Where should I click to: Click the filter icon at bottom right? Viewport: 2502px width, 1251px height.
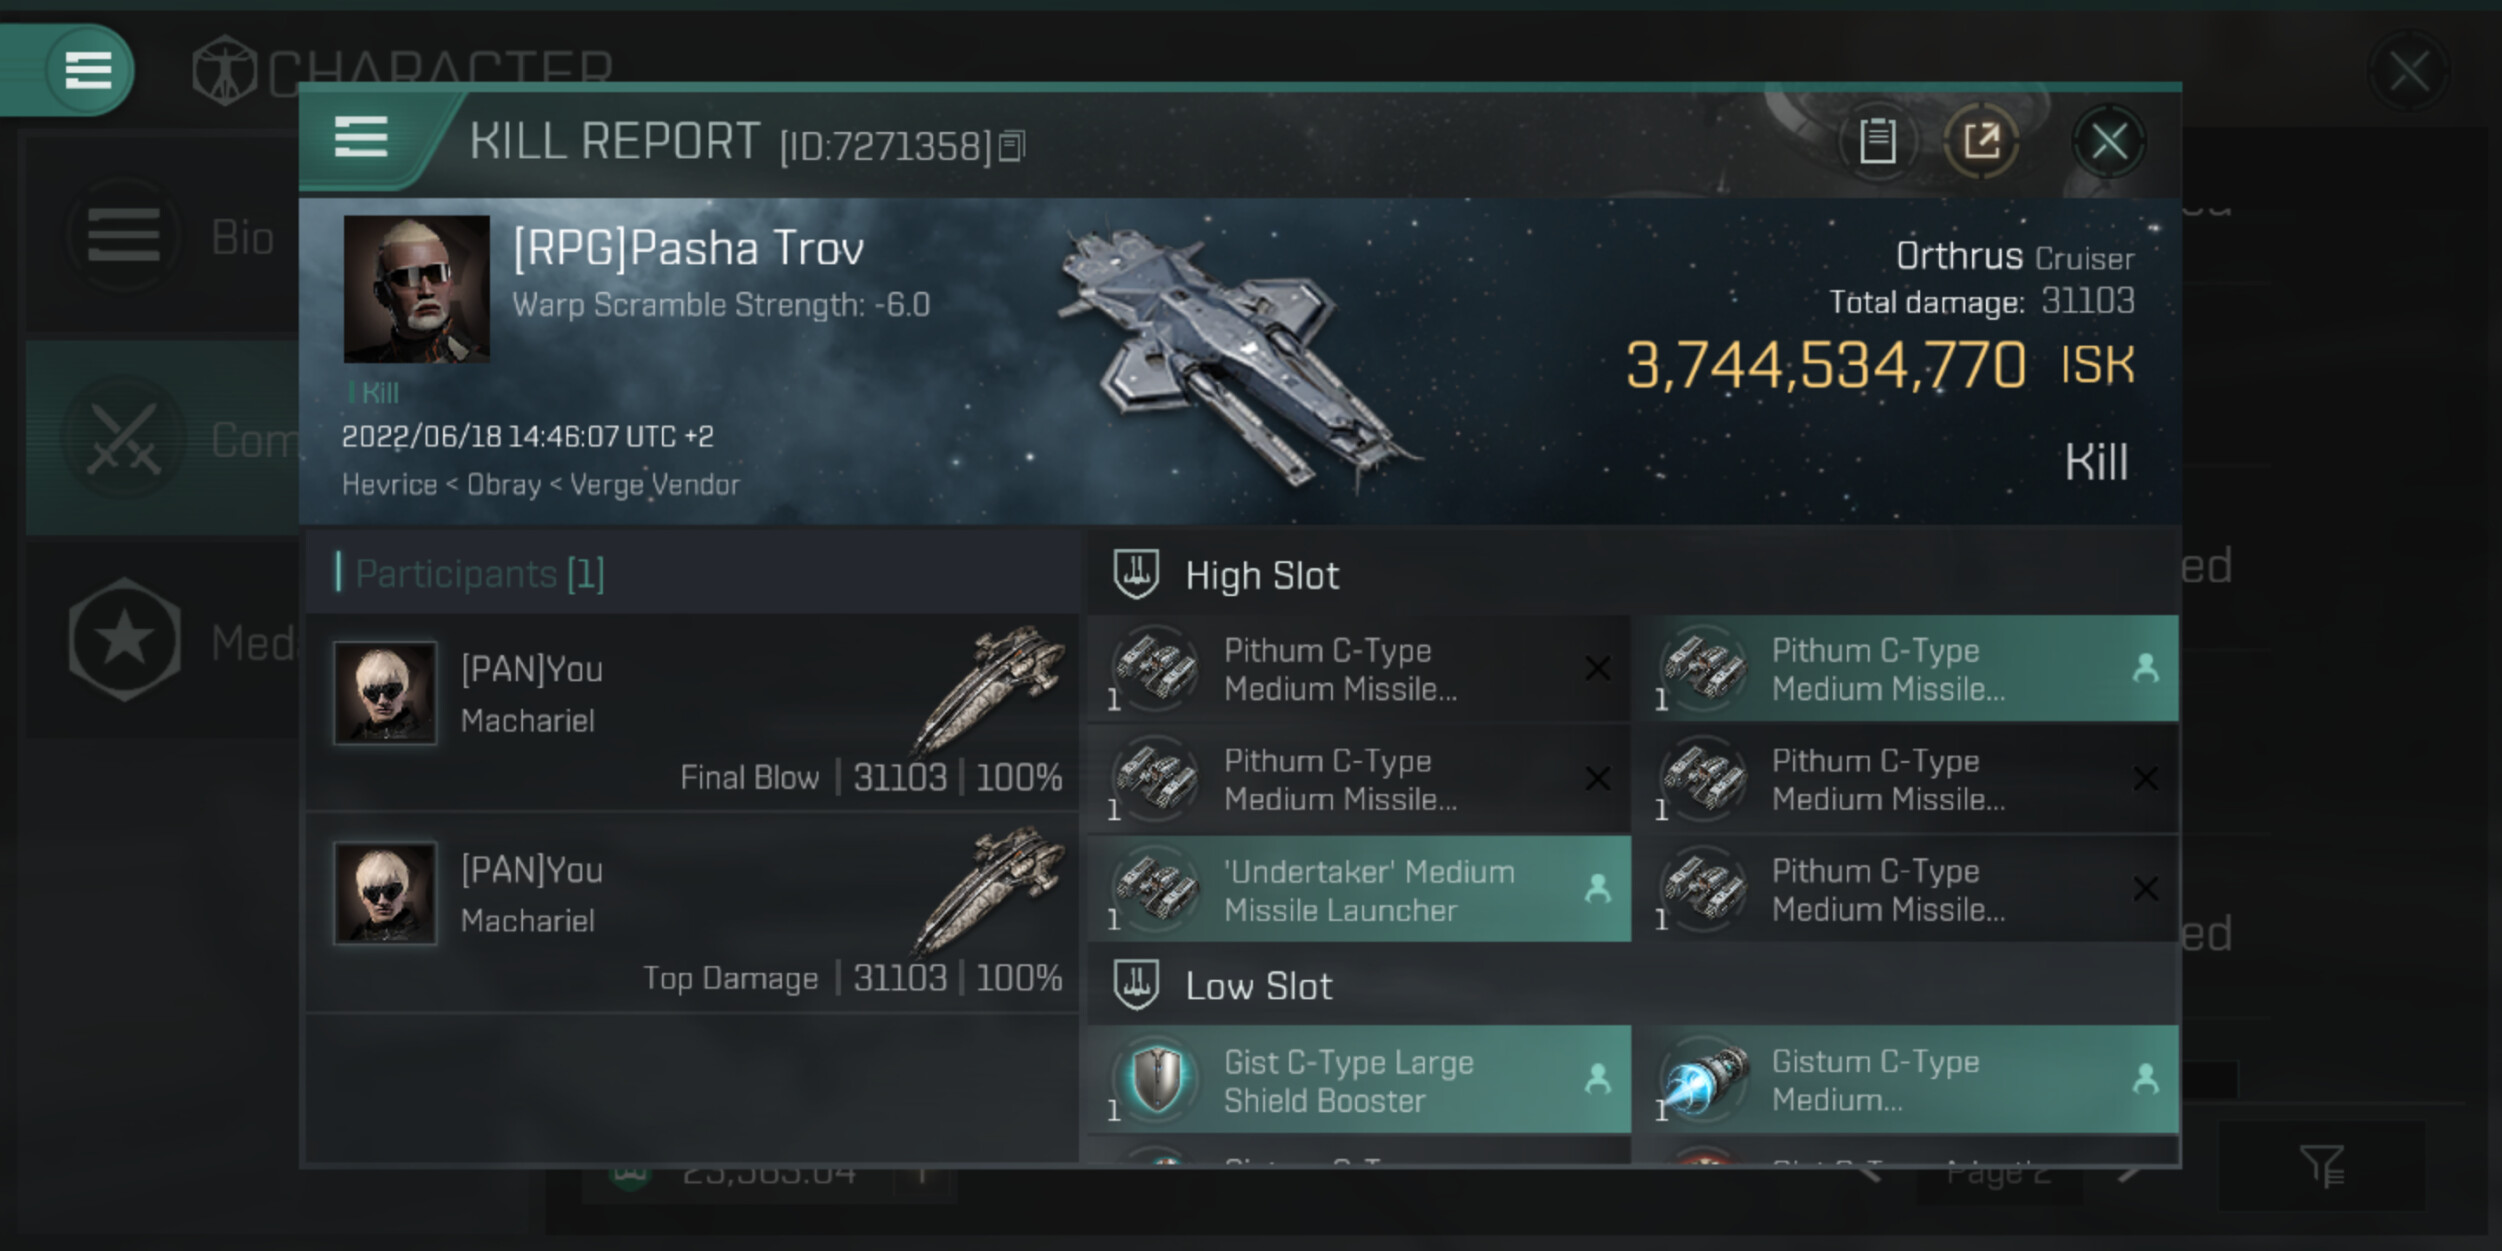[2321, 1166]
